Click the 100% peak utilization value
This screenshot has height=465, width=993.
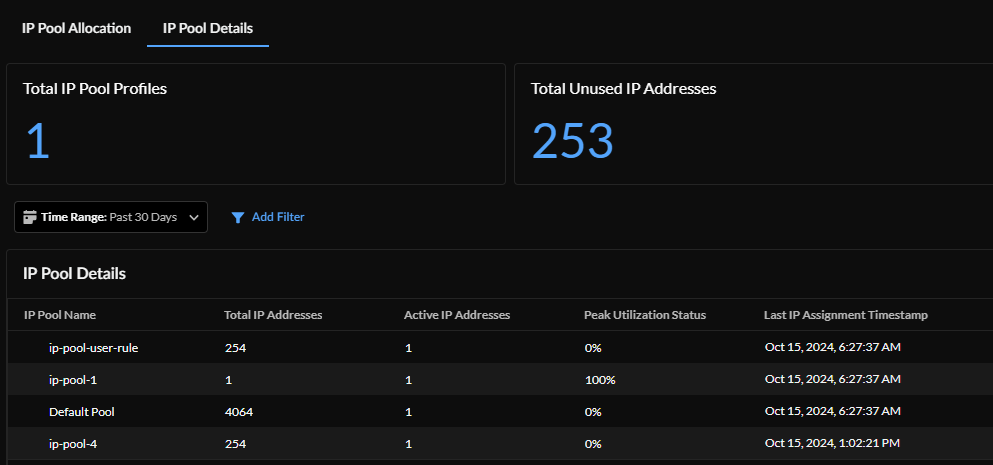(x=600, y=380)
